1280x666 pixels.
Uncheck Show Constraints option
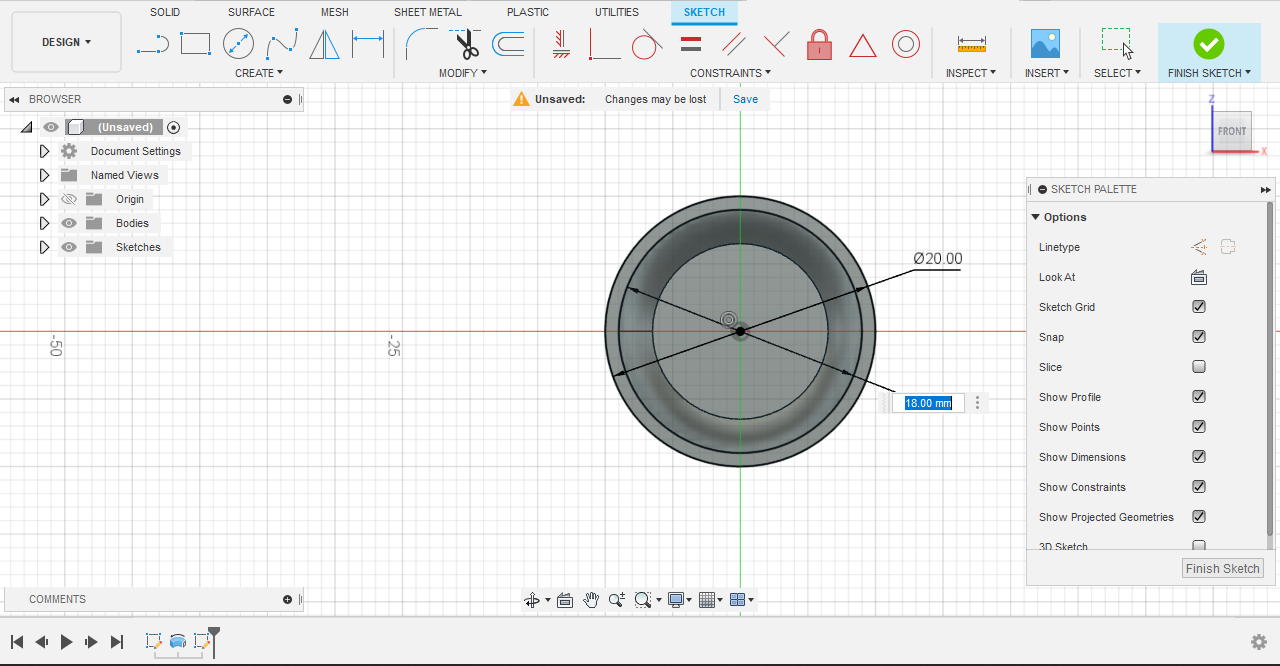1199,487
